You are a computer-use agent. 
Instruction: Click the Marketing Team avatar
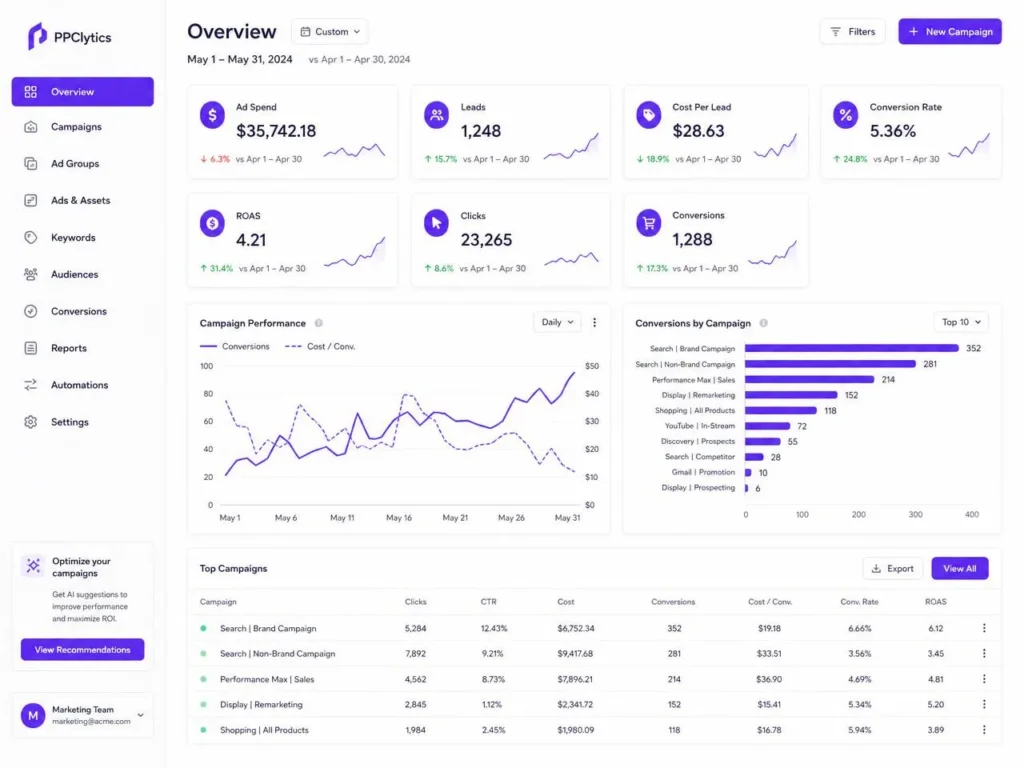coord(33,715)
